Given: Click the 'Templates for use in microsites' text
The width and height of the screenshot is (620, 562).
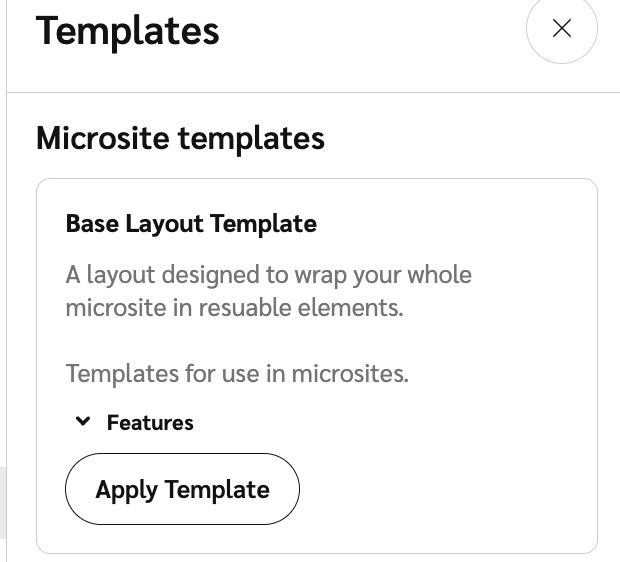Looking at the screenshot, I should point(237,374).
